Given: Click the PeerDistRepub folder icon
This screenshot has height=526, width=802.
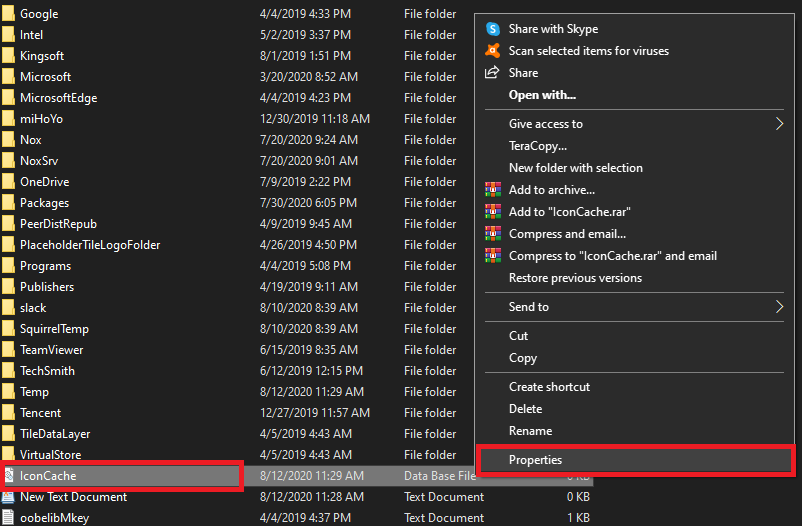Looking at the screenshot, I should pos(8,224).
